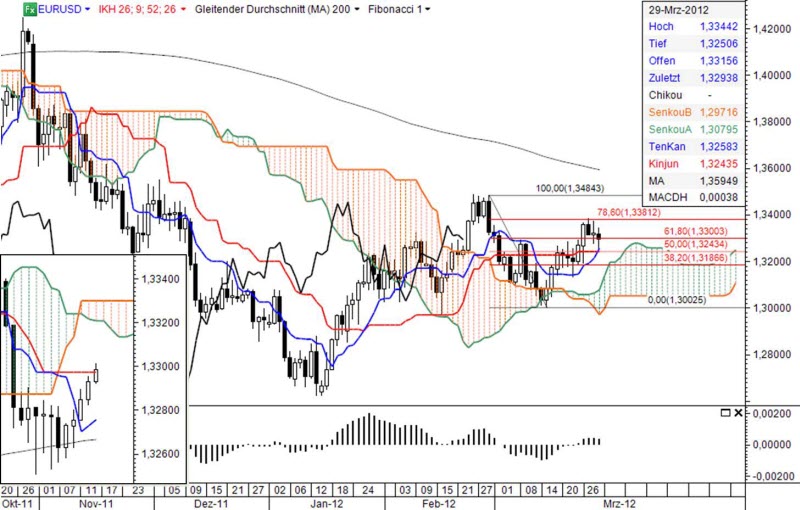Click the 1,36000 price axis label
The image size is (800, 510).
[x=772, y=168]
